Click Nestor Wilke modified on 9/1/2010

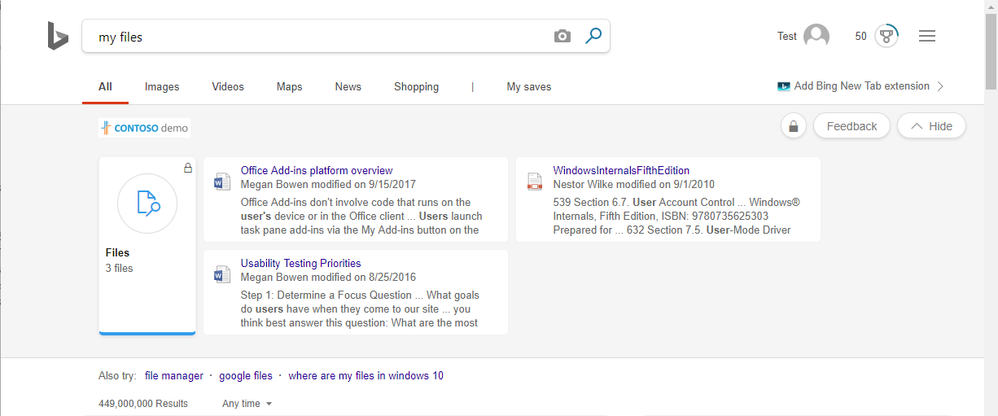pos(634,184)
